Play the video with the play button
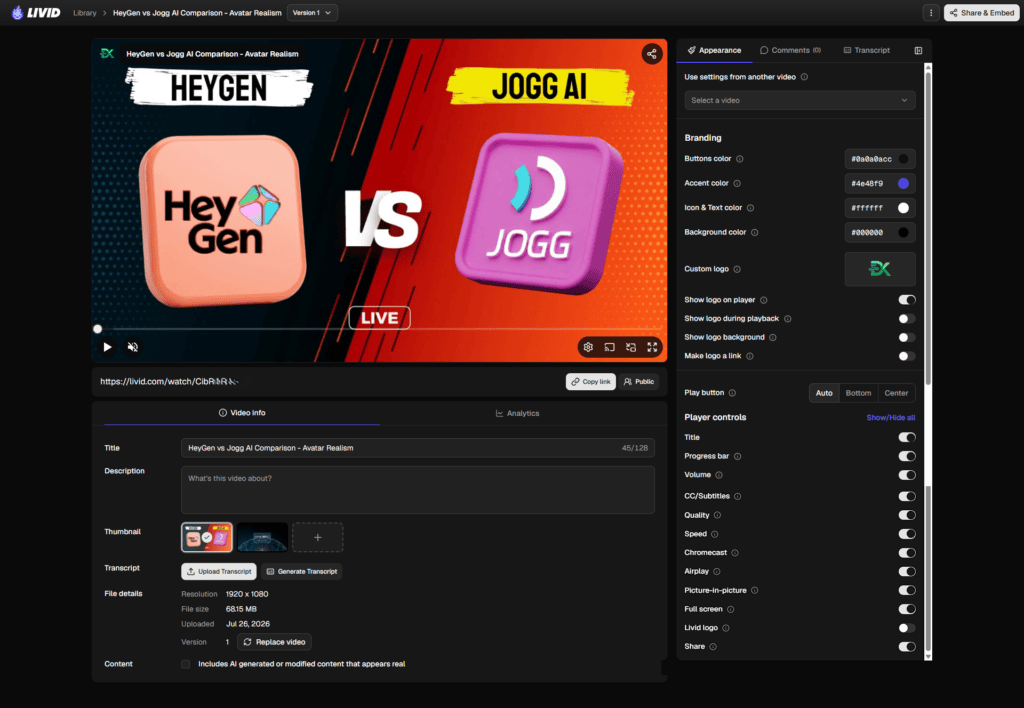 point(107,347)
